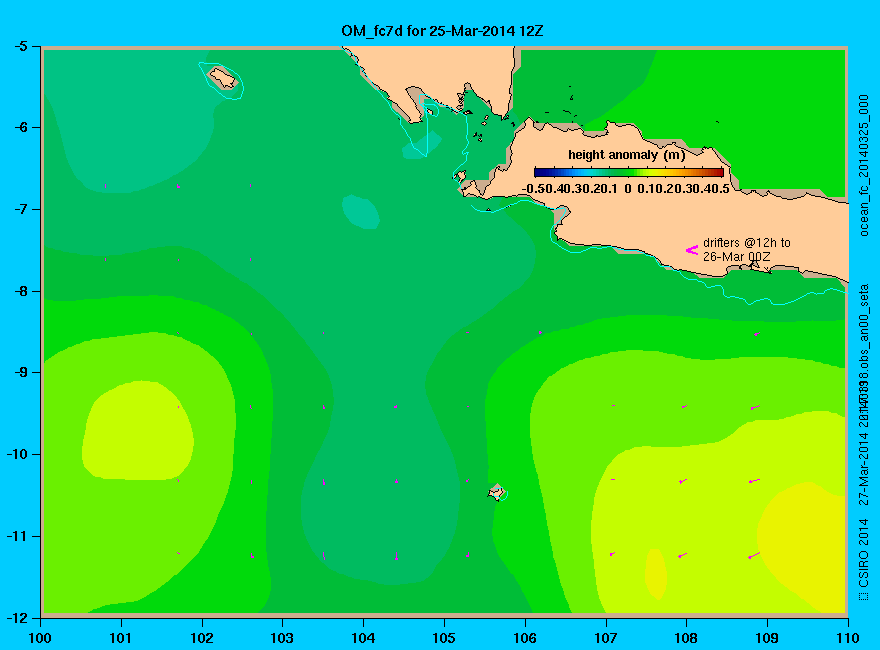Click the x-axis label 106
This screenshot has width=880, height=650.
click(x=525, y=638)
